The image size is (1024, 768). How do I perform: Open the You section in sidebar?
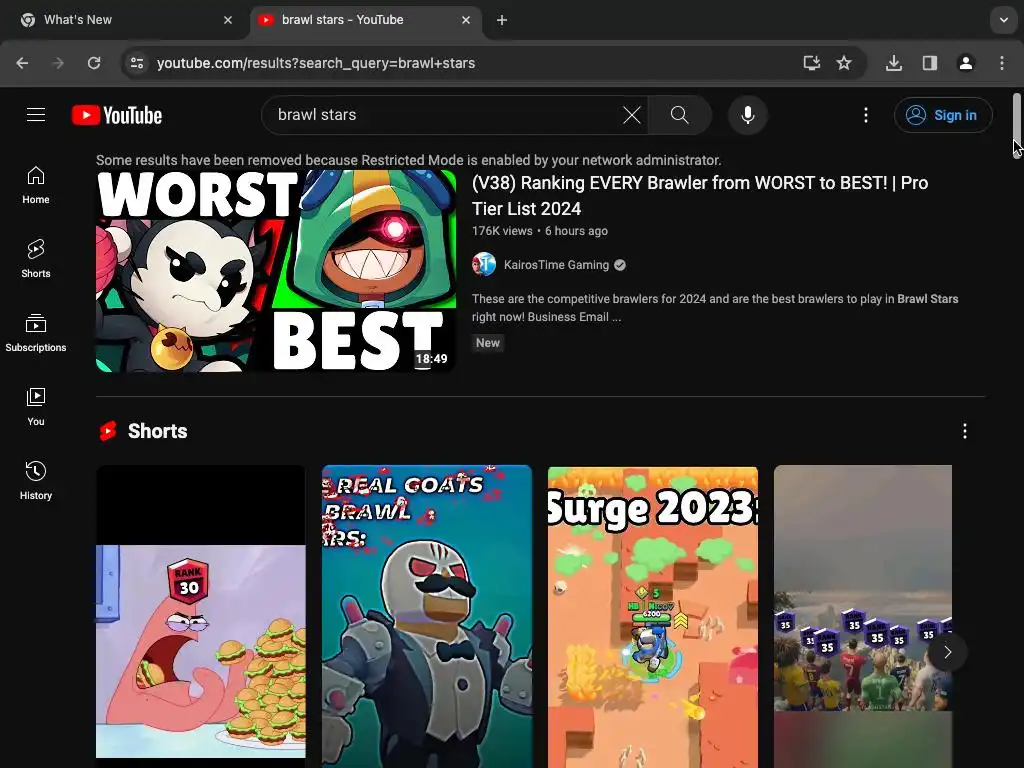[36, 406]
